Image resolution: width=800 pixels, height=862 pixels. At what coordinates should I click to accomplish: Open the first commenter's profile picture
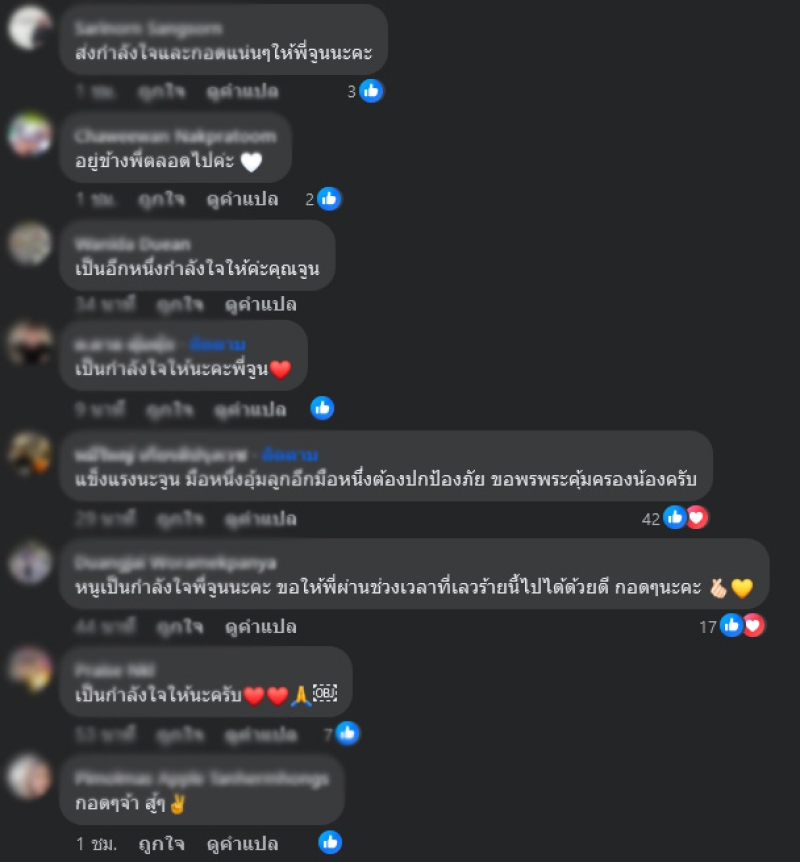30,27
